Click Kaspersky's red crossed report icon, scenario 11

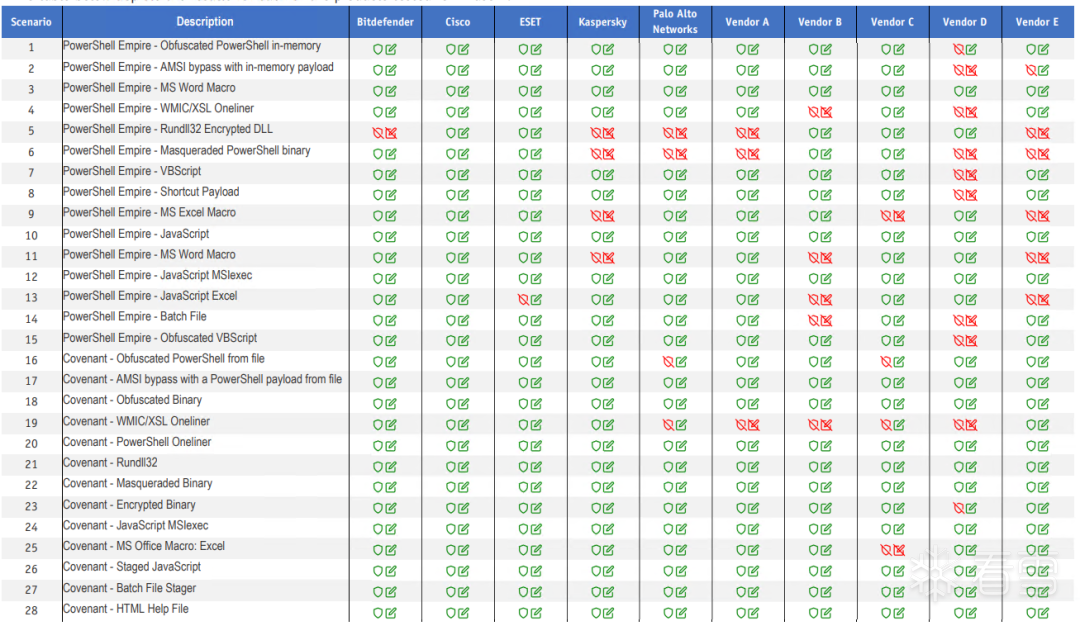[609, 258]
